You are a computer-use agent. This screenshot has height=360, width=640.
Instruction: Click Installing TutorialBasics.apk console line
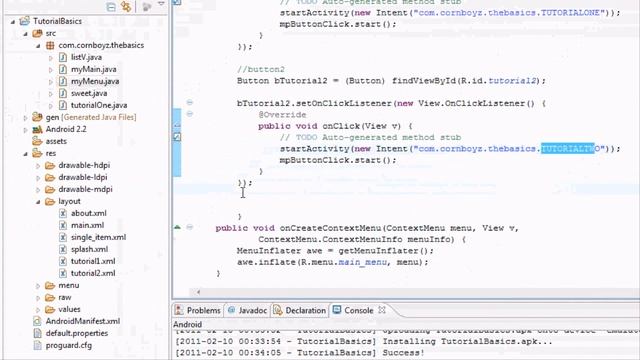click(363, 341)
